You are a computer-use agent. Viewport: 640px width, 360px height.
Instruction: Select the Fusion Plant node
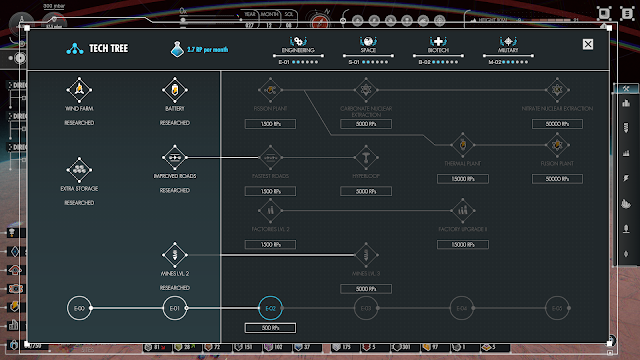tap(557, 145)
